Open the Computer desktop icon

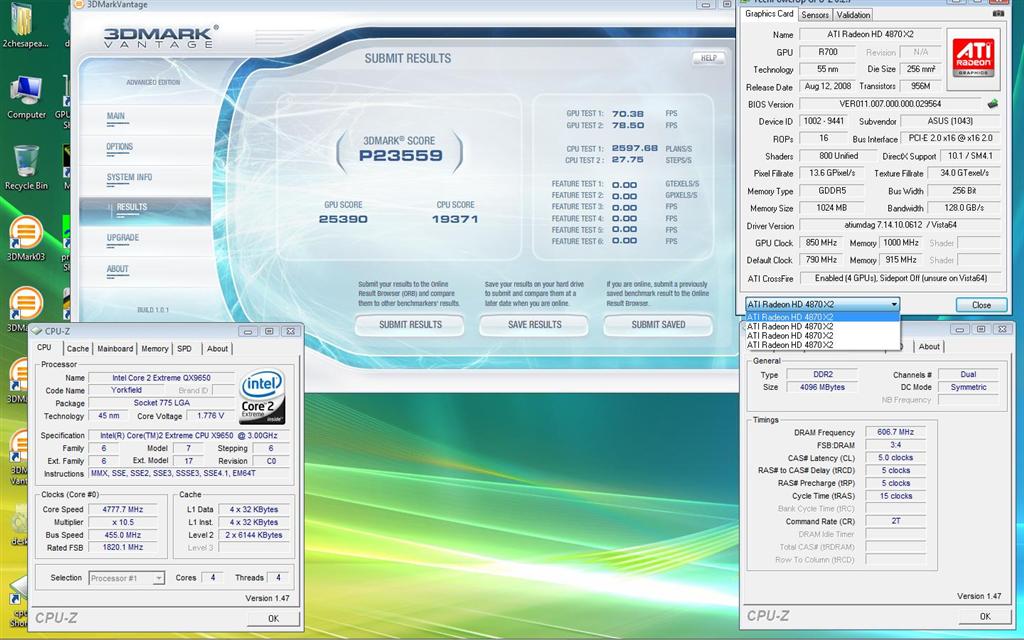26,97
